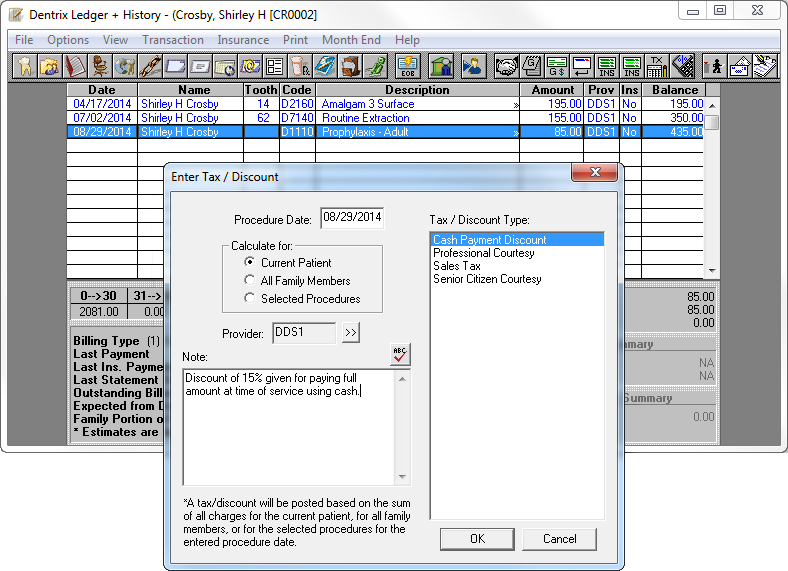Select the Routine Extraction ledger row
The width and height of the screenshot is (788, 571).
tap(385, 118)
